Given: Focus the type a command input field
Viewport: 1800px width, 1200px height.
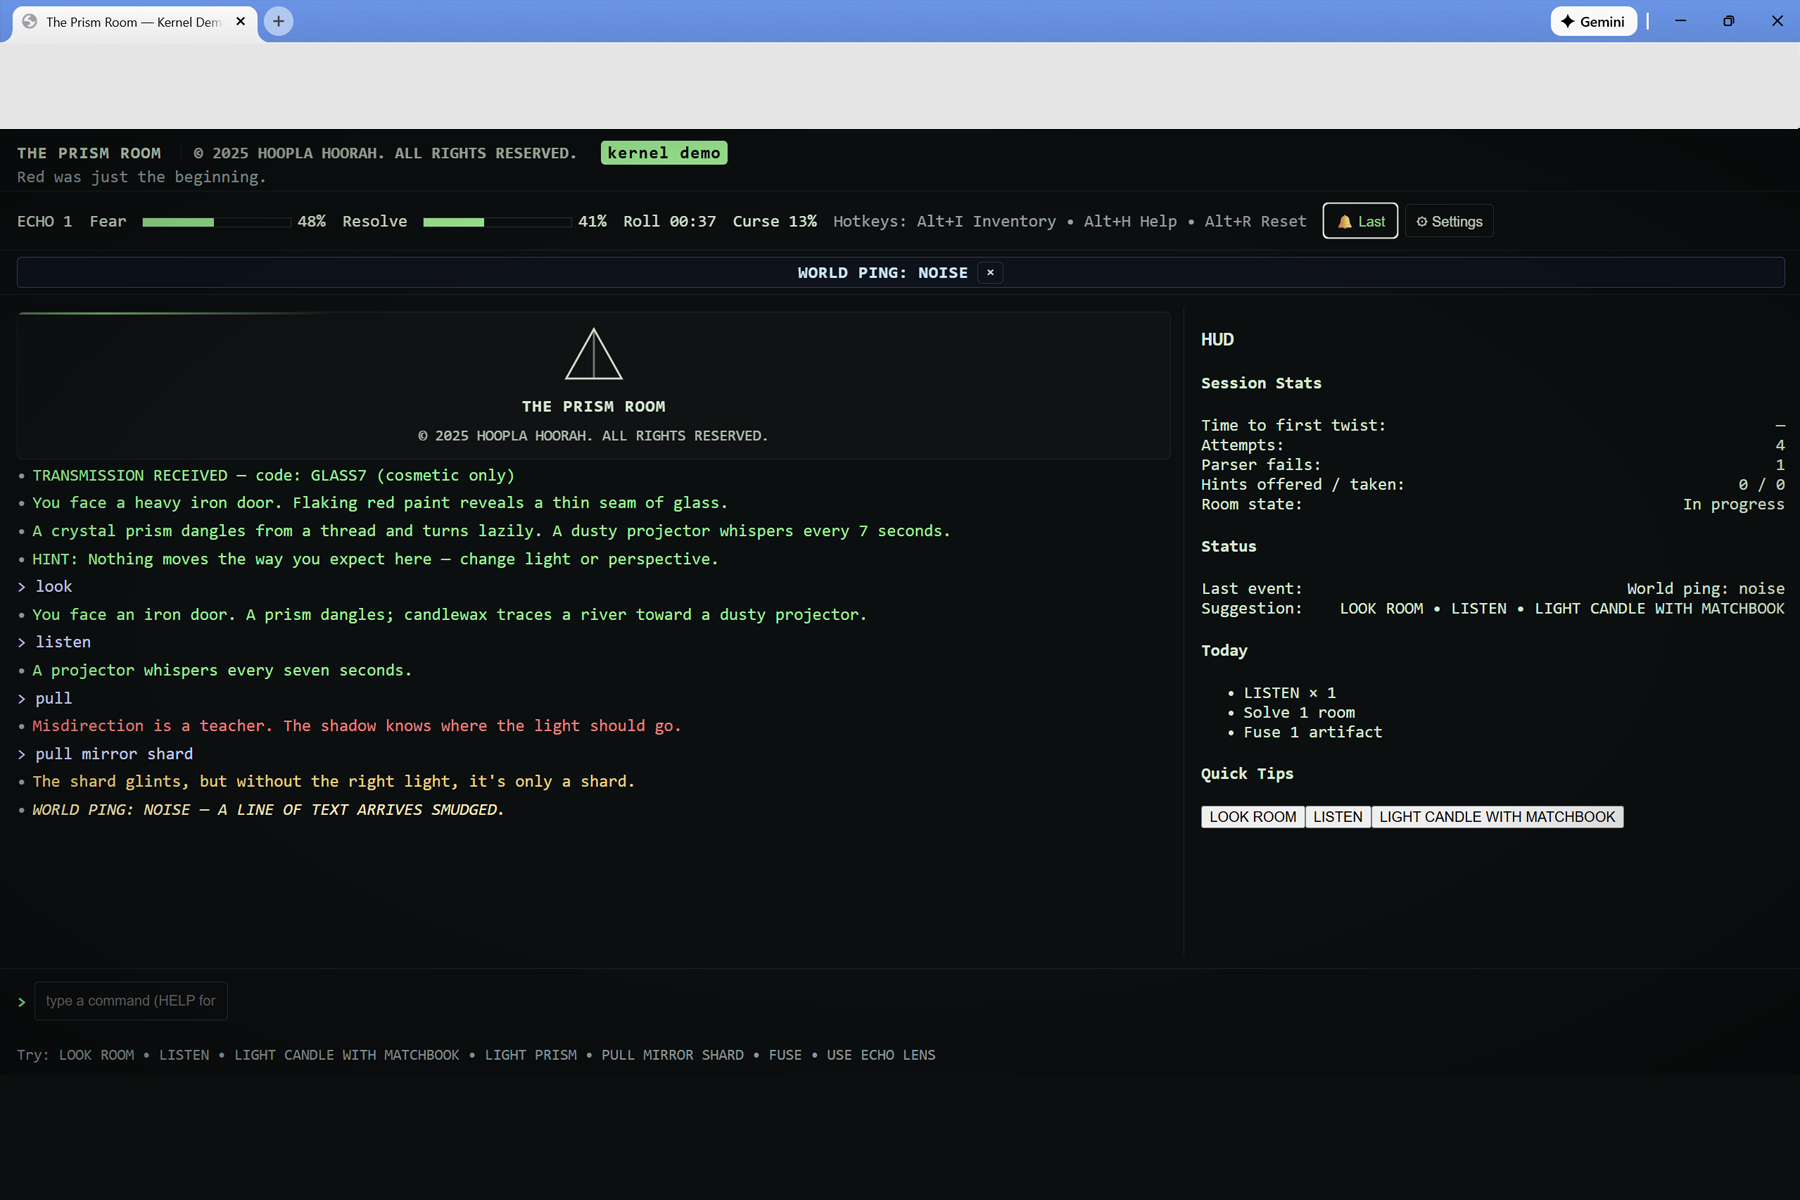Looking at the screenshot, I should click(x=130, y=1001).
